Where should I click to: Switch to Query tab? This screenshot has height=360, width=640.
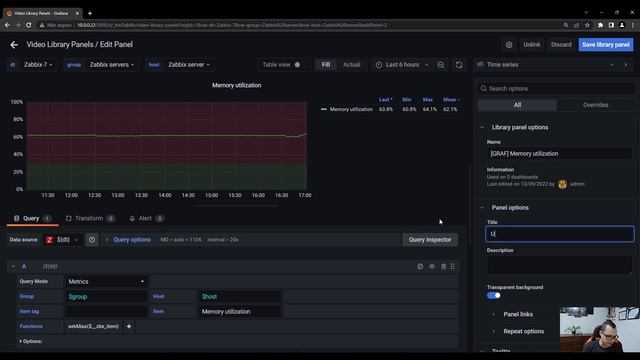[x=32, y=219]
